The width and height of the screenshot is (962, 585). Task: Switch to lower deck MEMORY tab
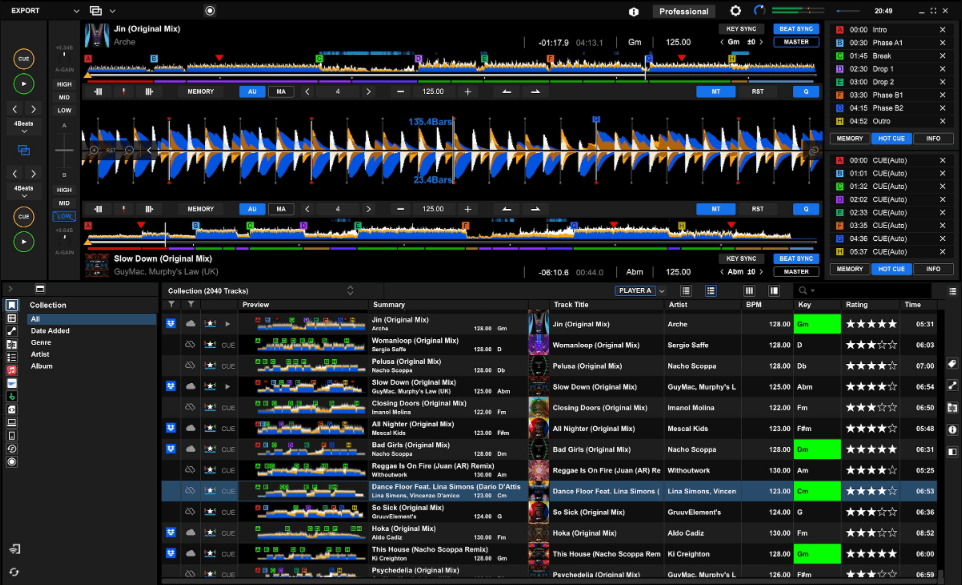click(x=850, y=269)
